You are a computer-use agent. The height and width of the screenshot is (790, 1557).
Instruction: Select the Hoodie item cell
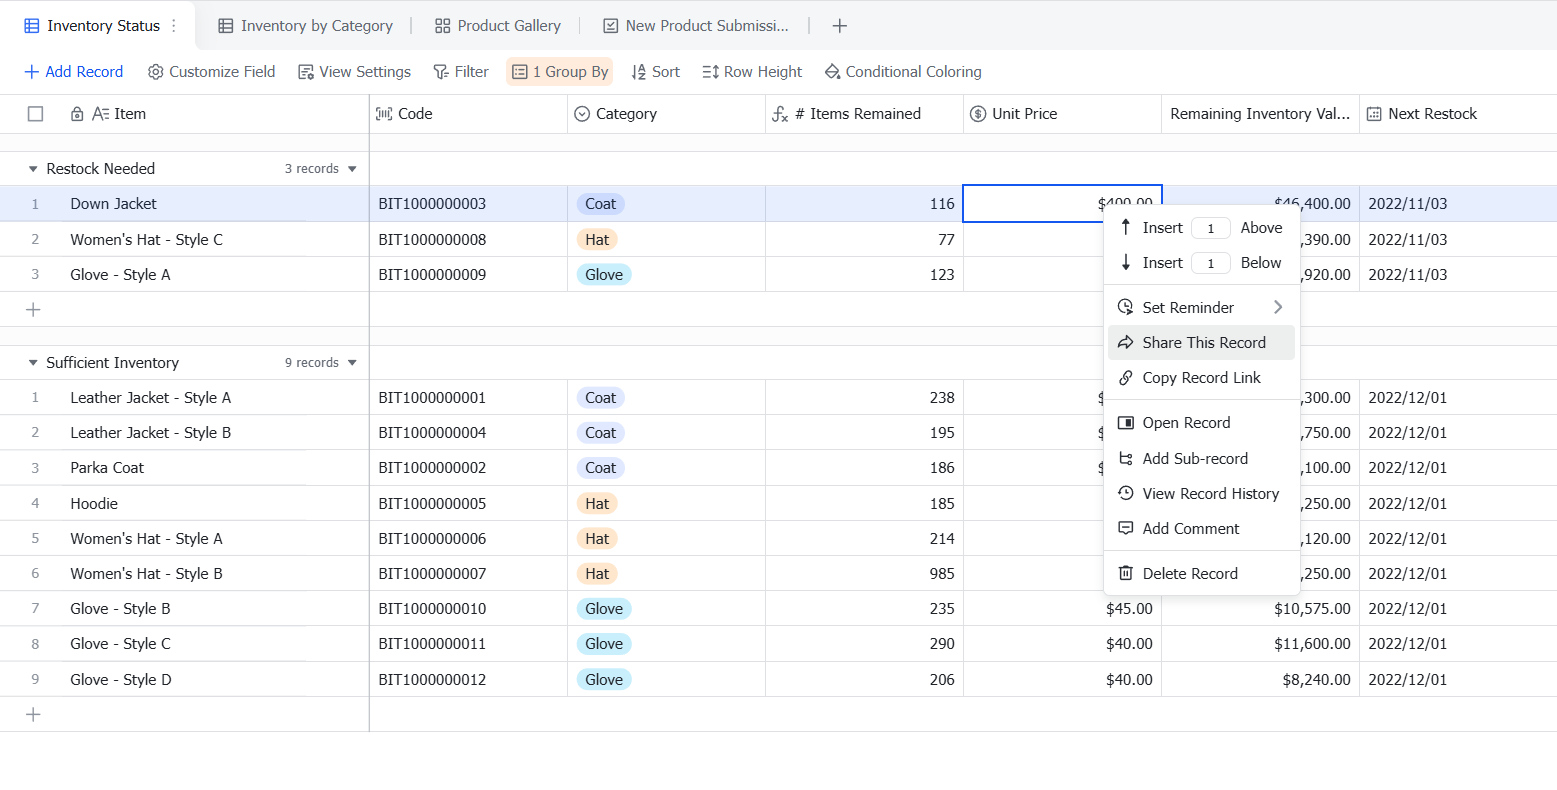pyautogui.click(x=185, y=504)
